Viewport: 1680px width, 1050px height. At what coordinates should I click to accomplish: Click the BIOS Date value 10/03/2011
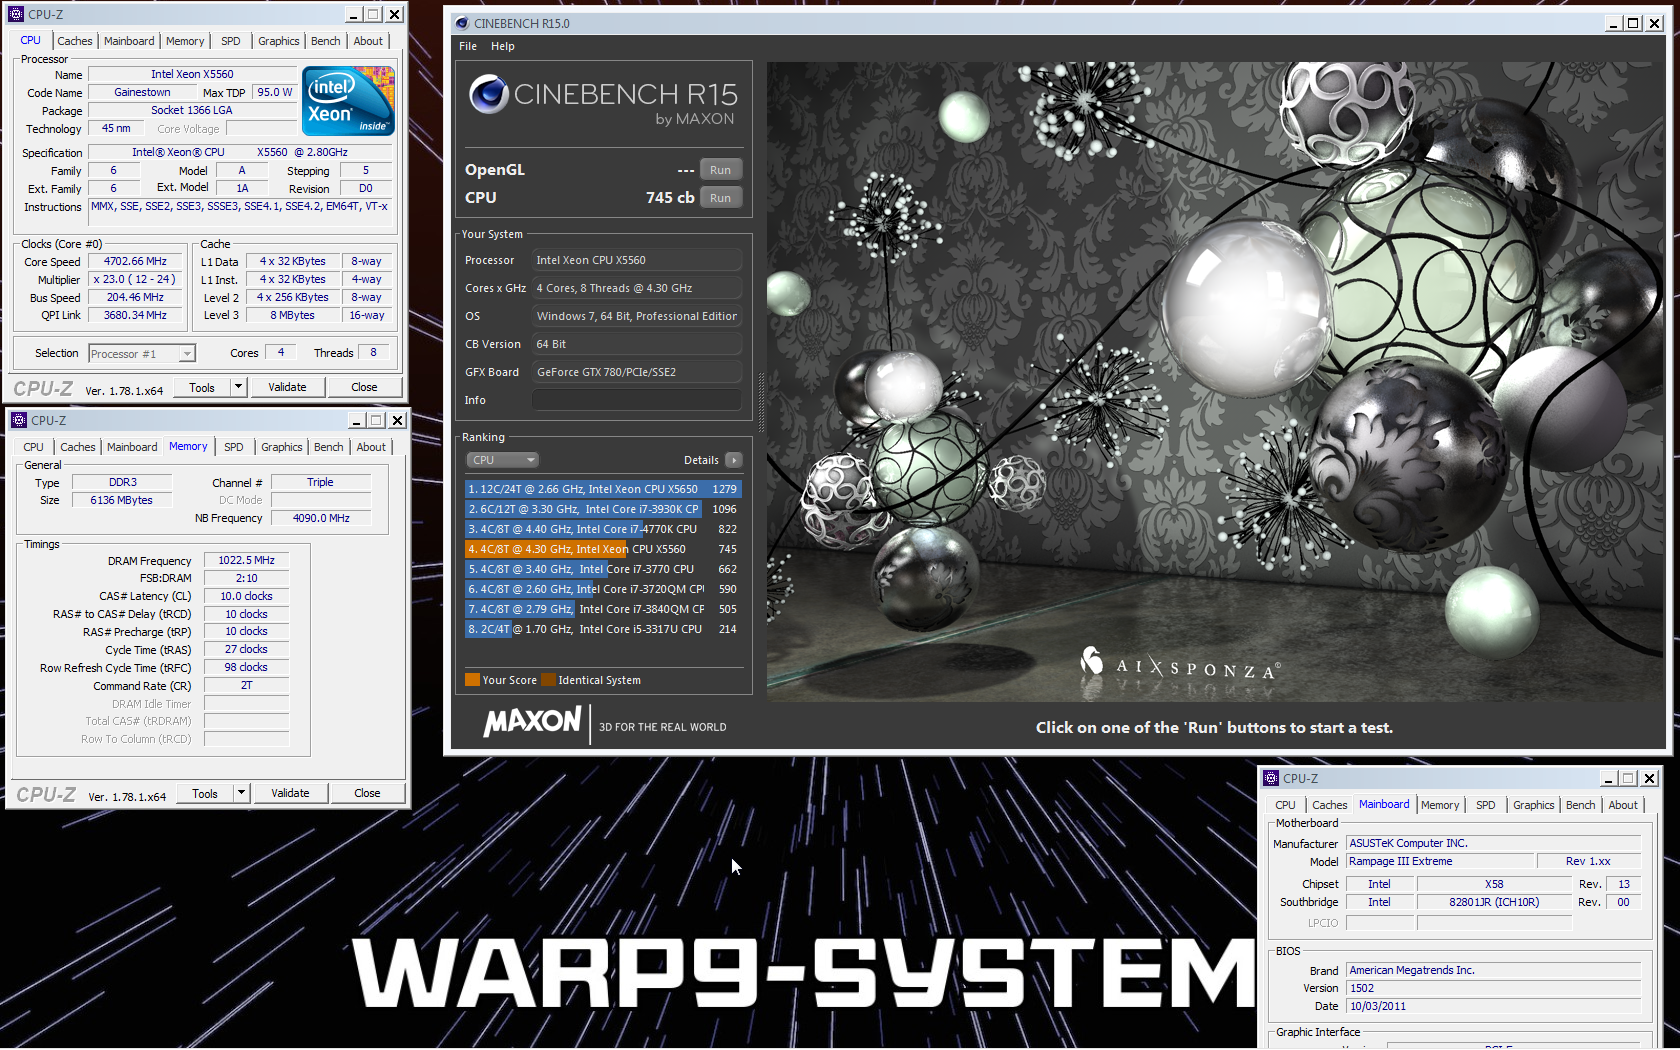click(1494, 1006)
